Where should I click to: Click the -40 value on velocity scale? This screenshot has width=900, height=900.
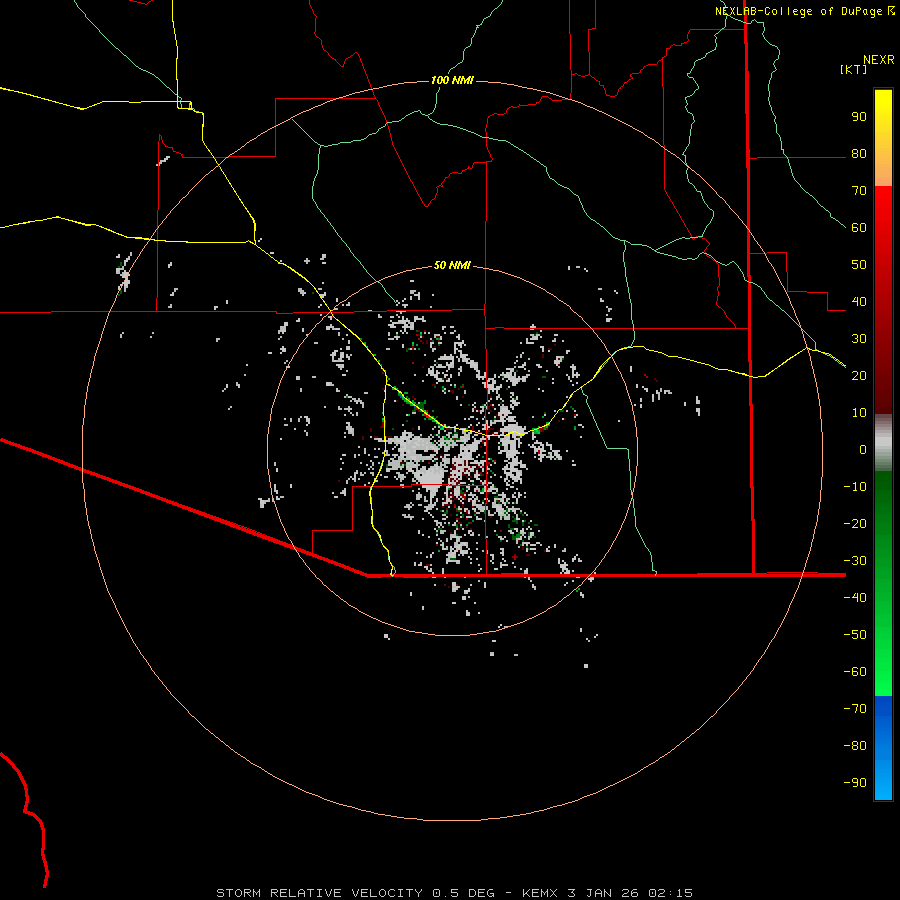855,598
